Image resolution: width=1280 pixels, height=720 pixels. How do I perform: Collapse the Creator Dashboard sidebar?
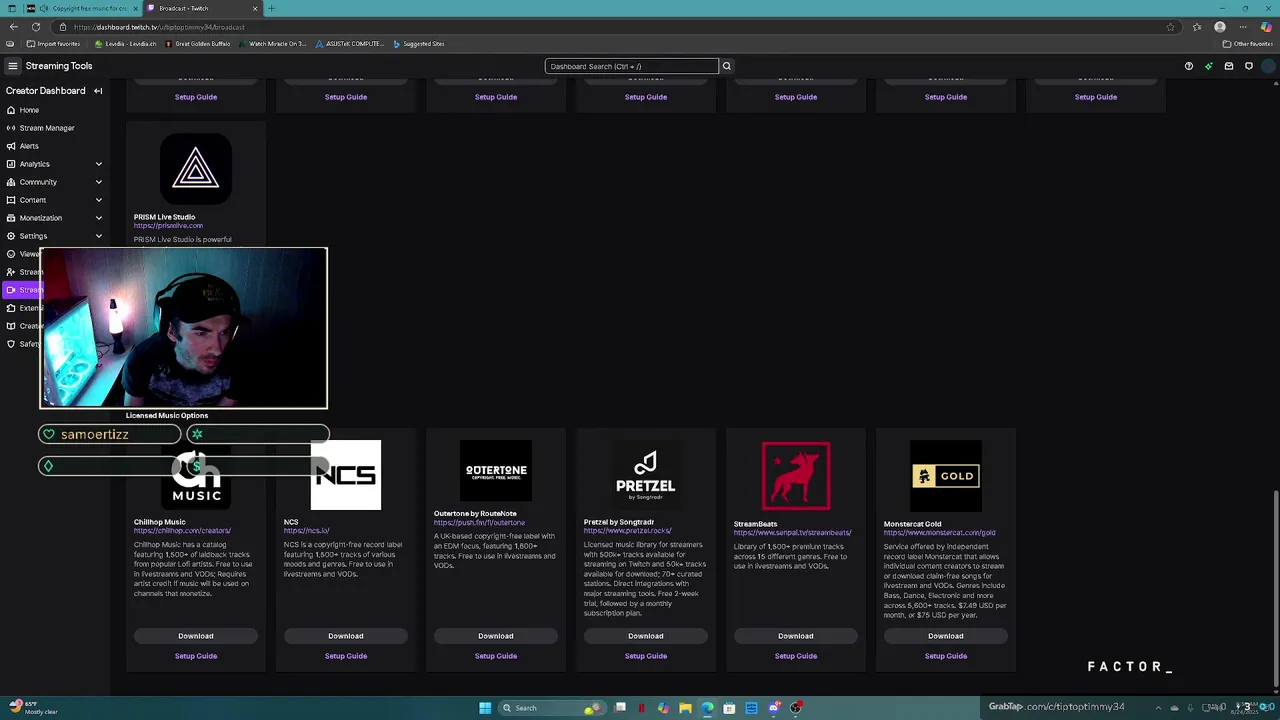pos(98,91)
